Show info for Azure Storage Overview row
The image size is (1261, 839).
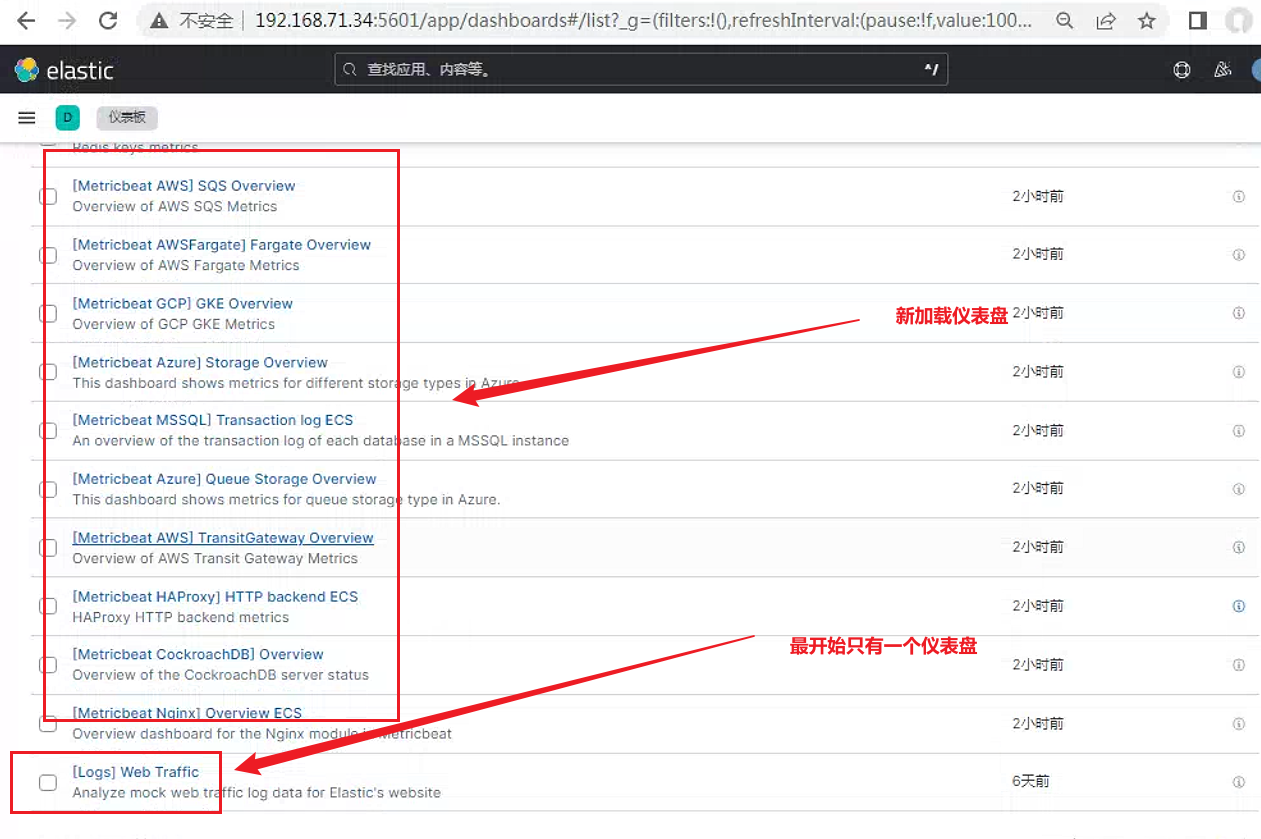tap(1238, 372)
